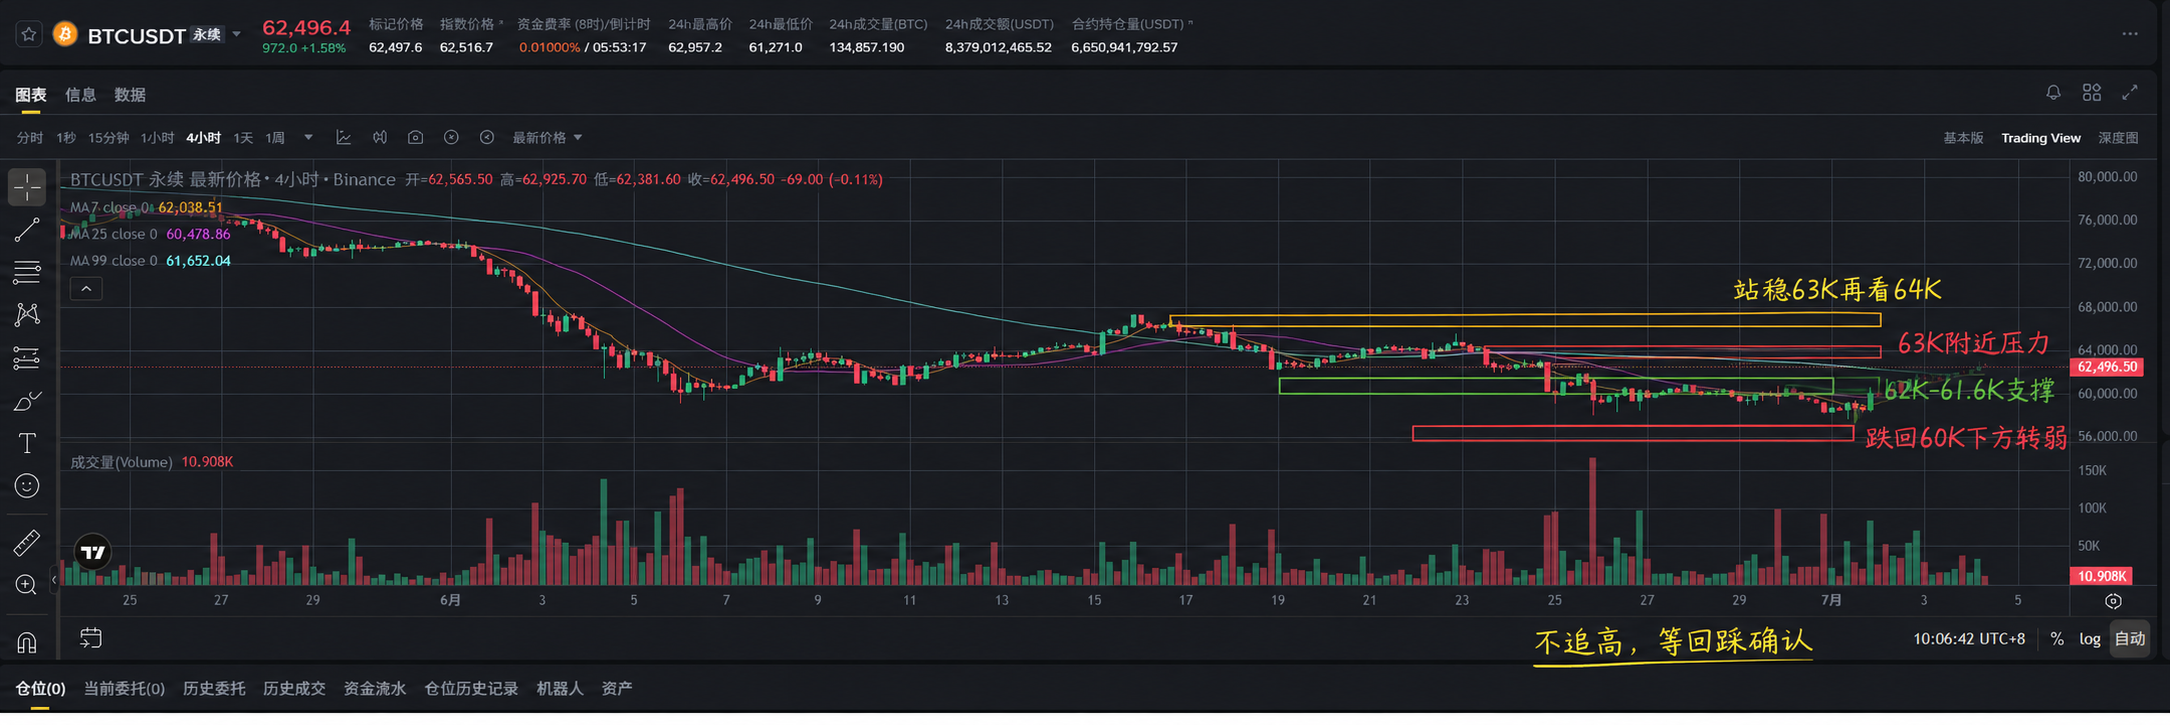Image resolution: width=2170 pixels, height=725 pixels.
Task: Open the technical indicators icon
Action: [343, 138]
